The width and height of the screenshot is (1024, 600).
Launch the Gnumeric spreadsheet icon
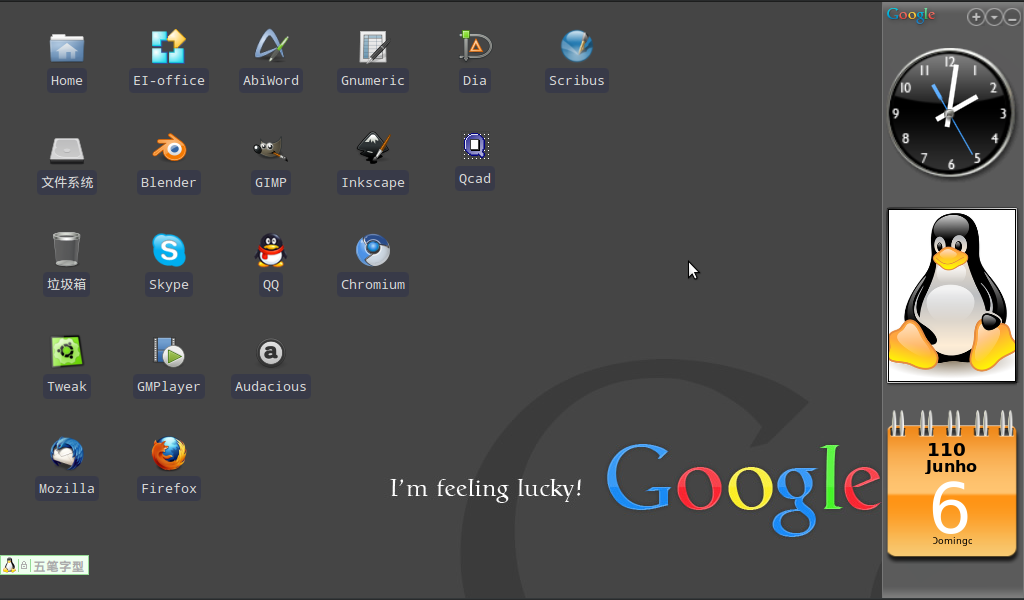tap(373, 47)
